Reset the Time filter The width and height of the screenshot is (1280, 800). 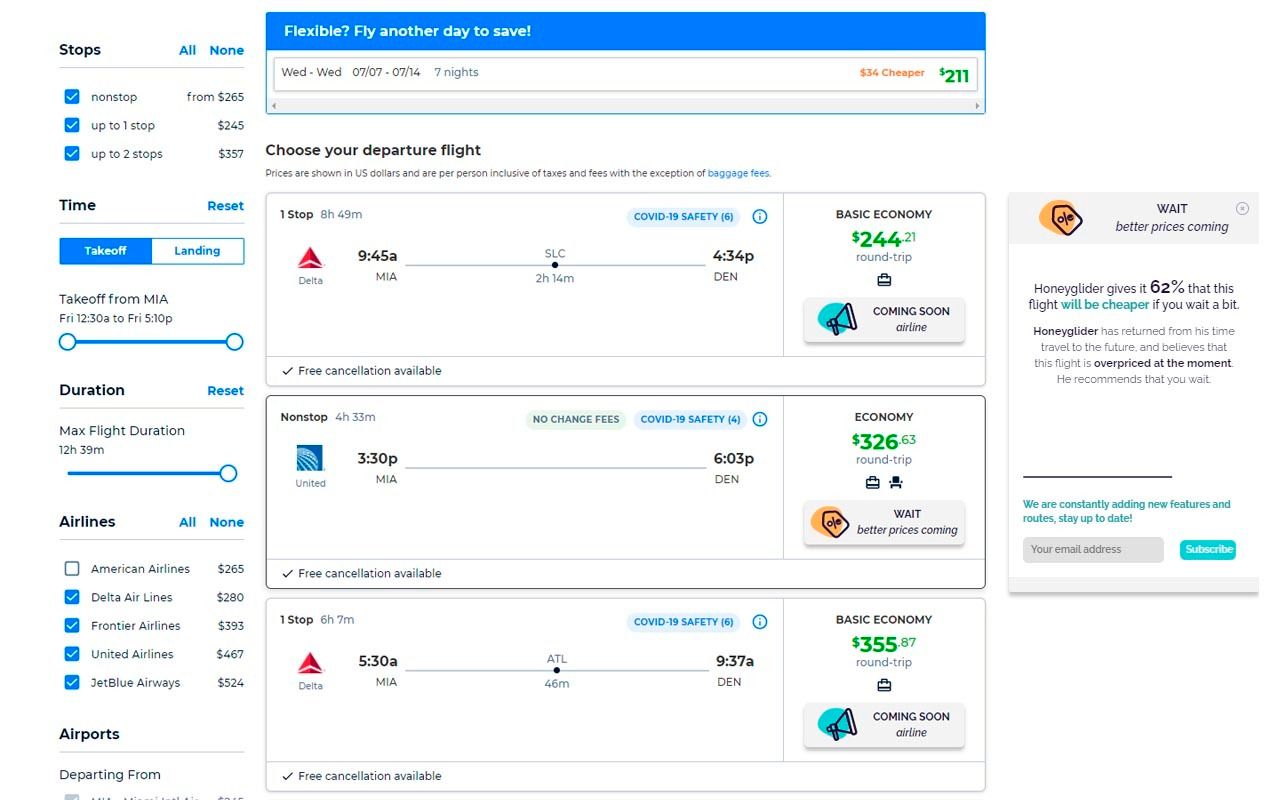coord(225,206)
